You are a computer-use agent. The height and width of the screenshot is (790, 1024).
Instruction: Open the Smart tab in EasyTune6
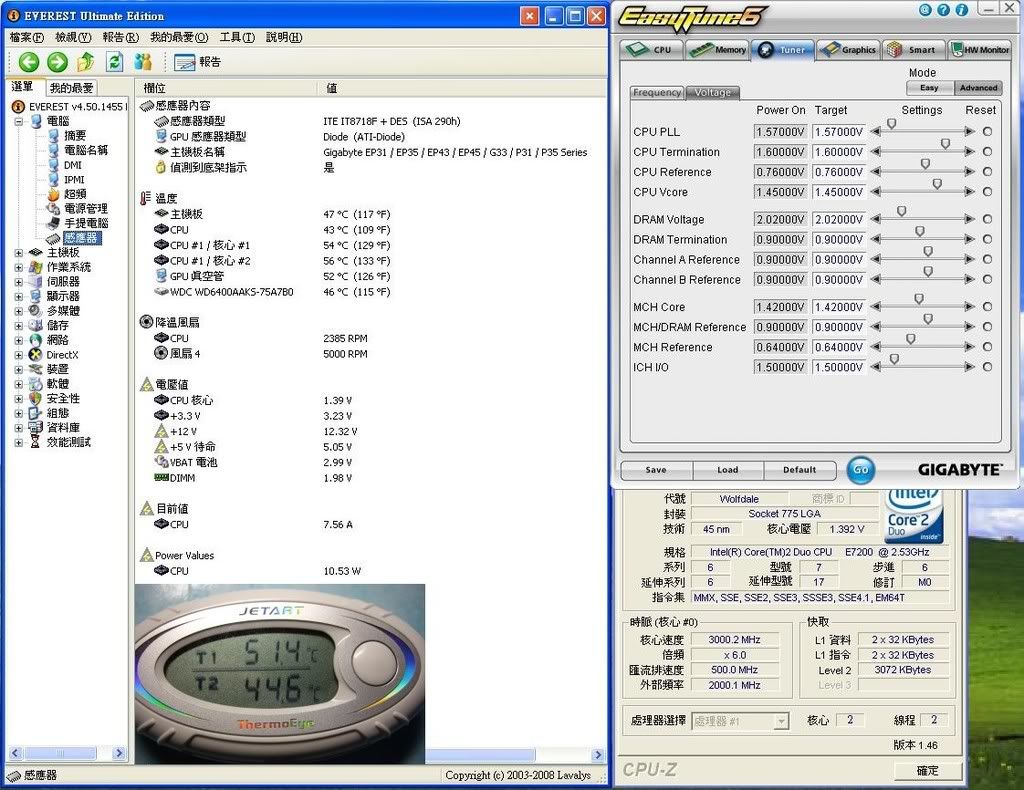click(914, 50)
